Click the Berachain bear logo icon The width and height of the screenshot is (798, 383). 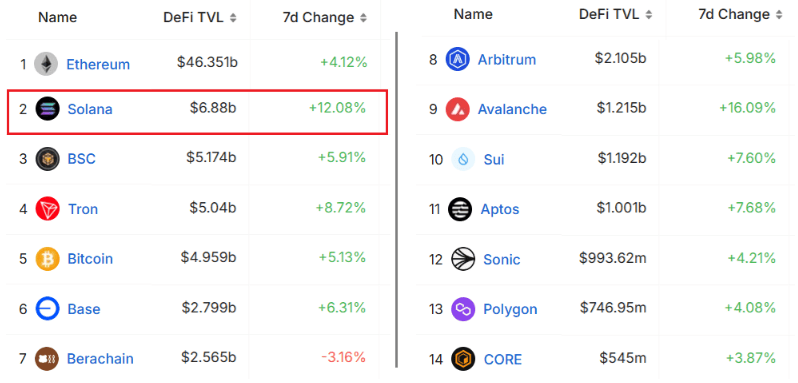pyautogui.click(x=47, y=359)
